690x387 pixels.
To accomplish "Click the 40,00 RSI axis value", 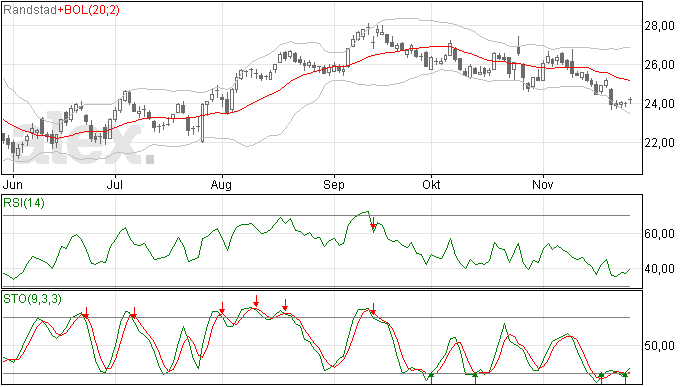I will click(x=659, y=269).
